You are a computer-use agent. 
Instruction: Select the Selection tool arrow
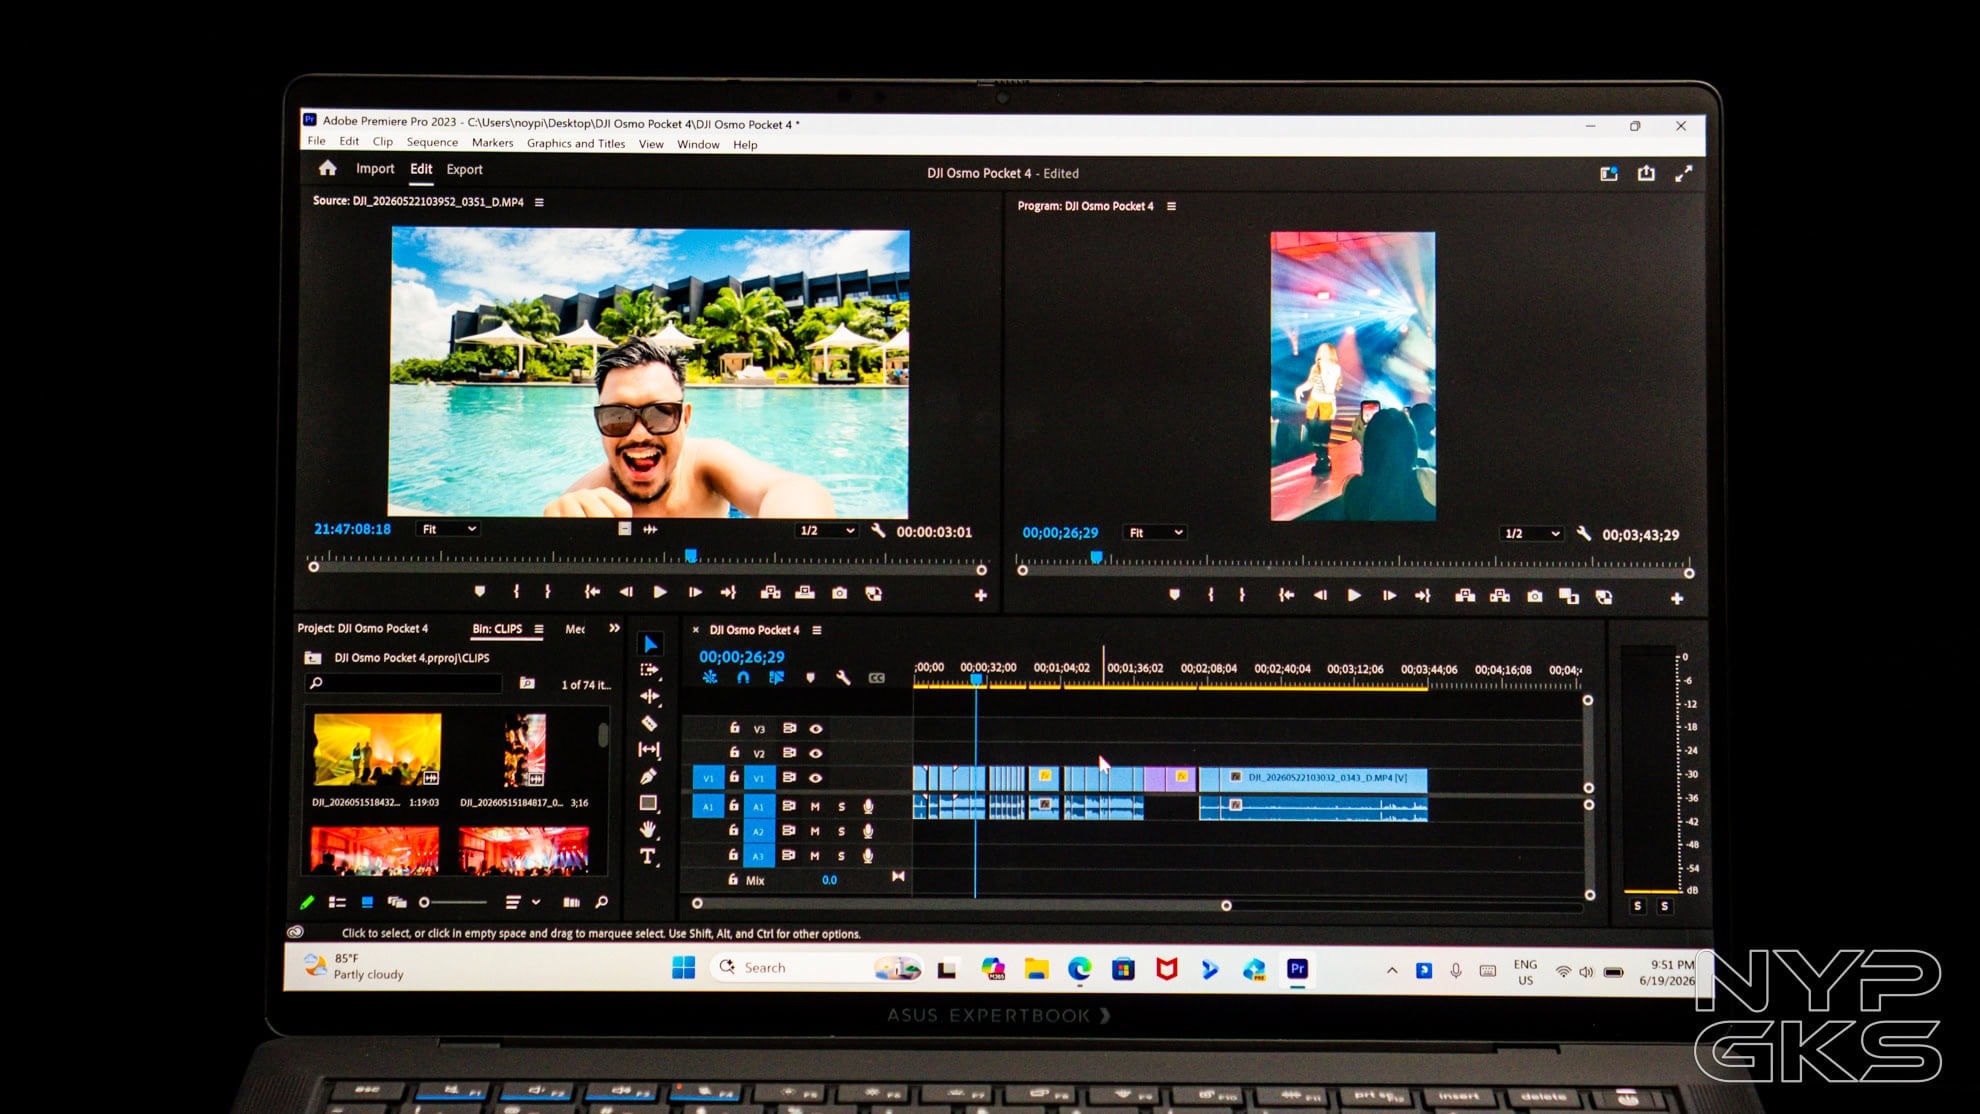tap(650, 644)
